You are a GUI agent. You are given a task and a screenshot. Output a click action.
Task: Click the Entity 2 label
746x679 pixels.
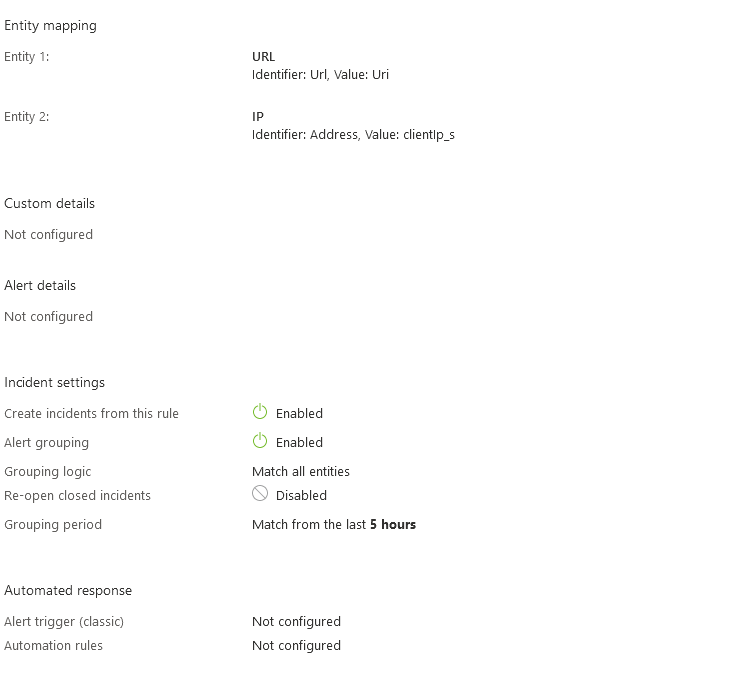(x=27, y=117)
